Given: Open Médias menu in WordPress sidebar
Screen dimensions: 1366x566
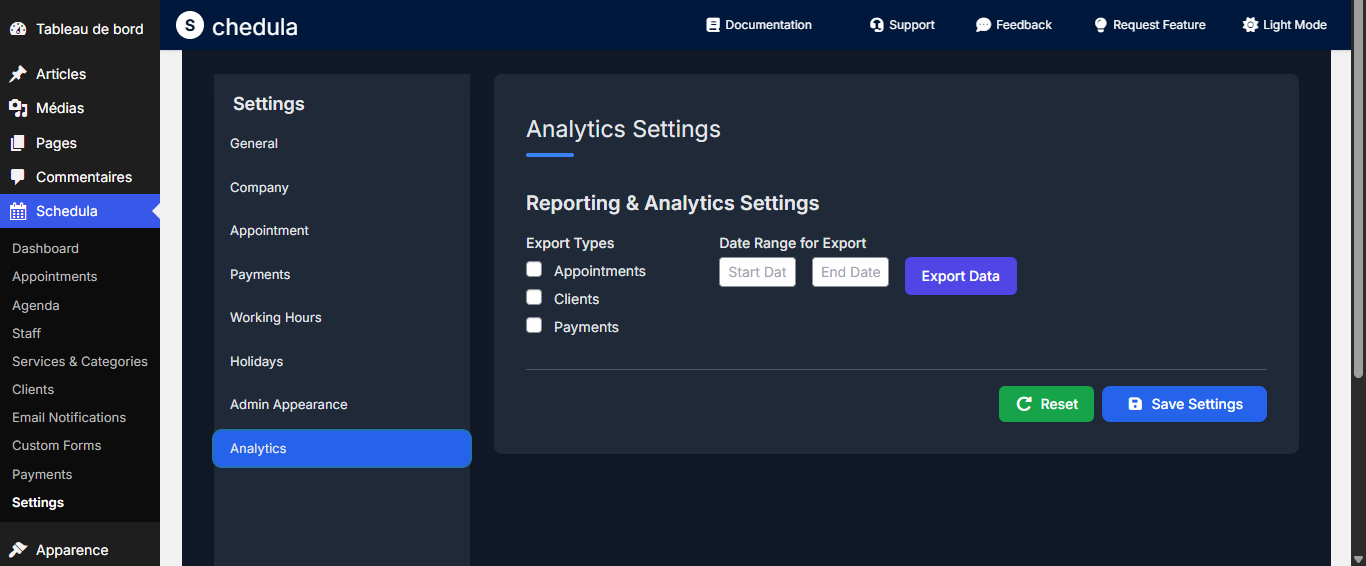Looking at the screenshot, I should pyautogui.click(x=80, y=108).
